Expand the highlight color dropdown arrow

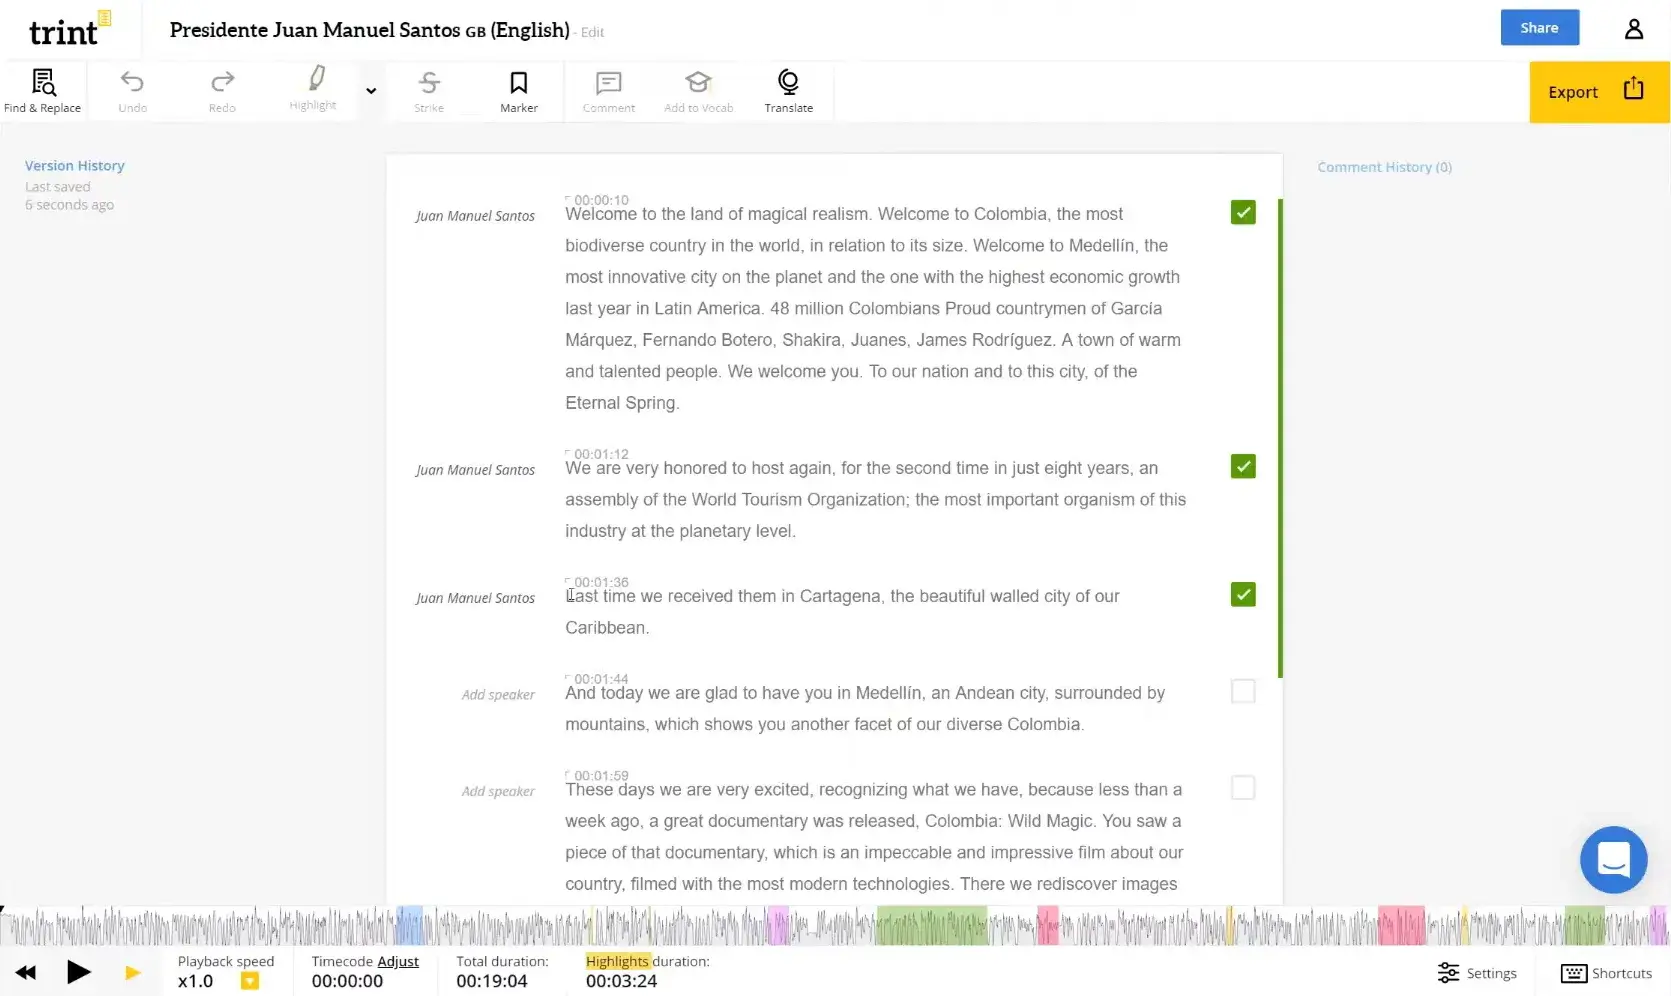point(371,91)
